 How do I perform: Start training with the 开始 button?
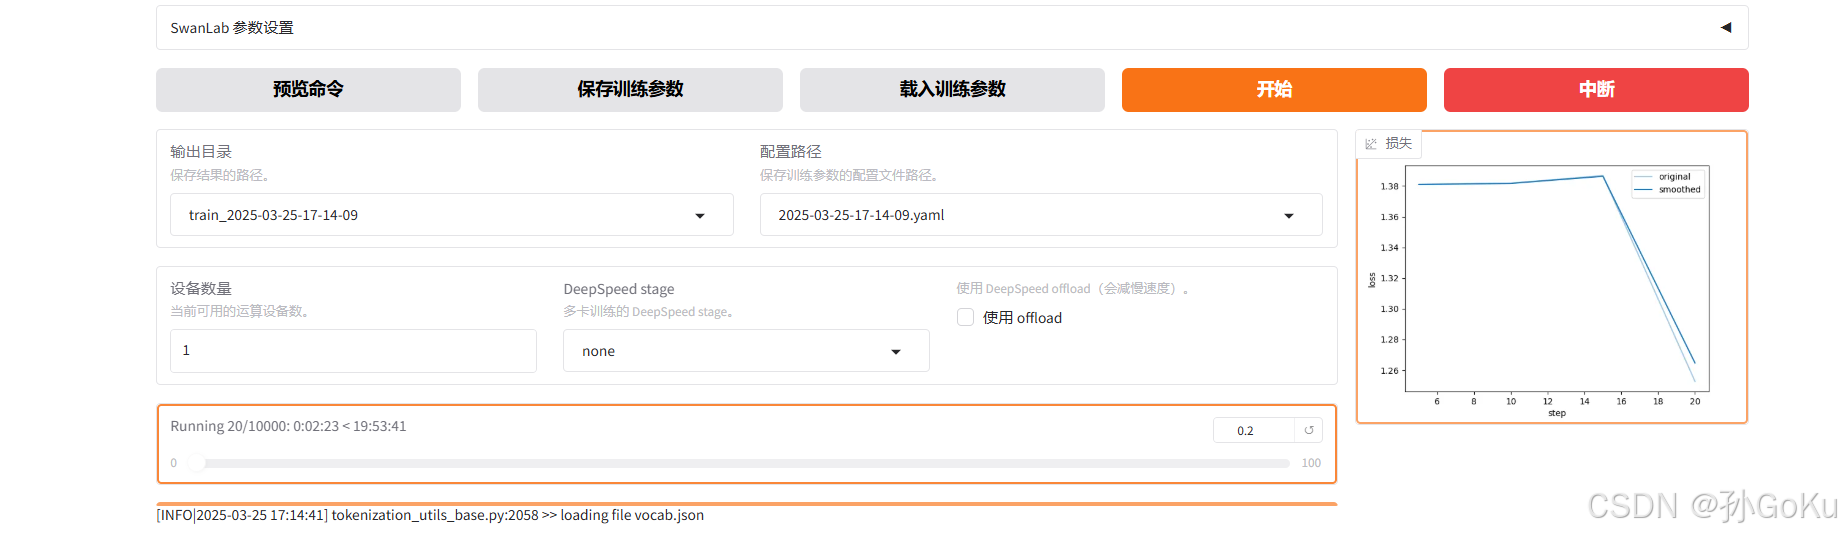(x=1274, y=90)
